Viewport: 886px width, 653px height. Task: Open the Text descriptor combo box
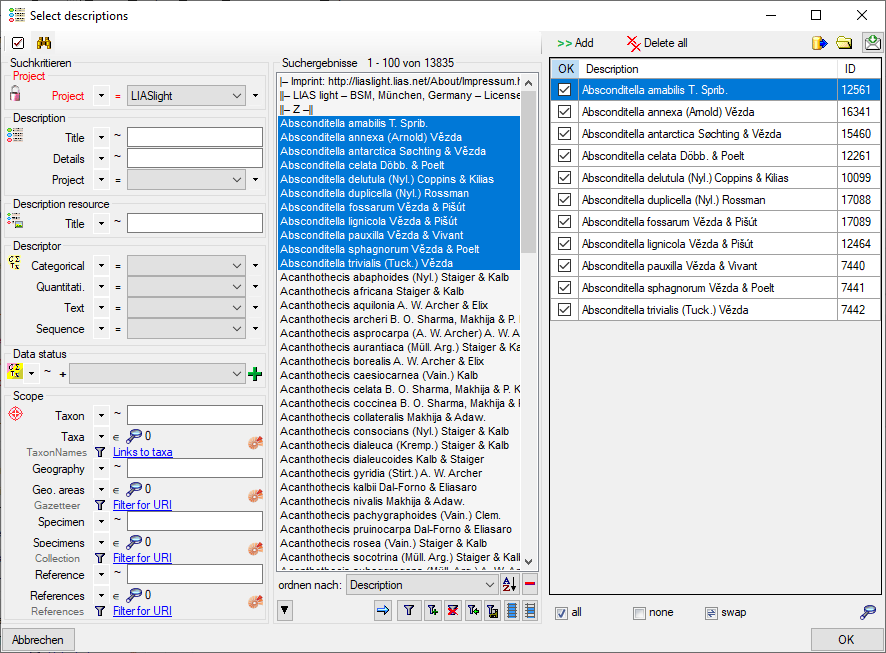tap(186, 308)
